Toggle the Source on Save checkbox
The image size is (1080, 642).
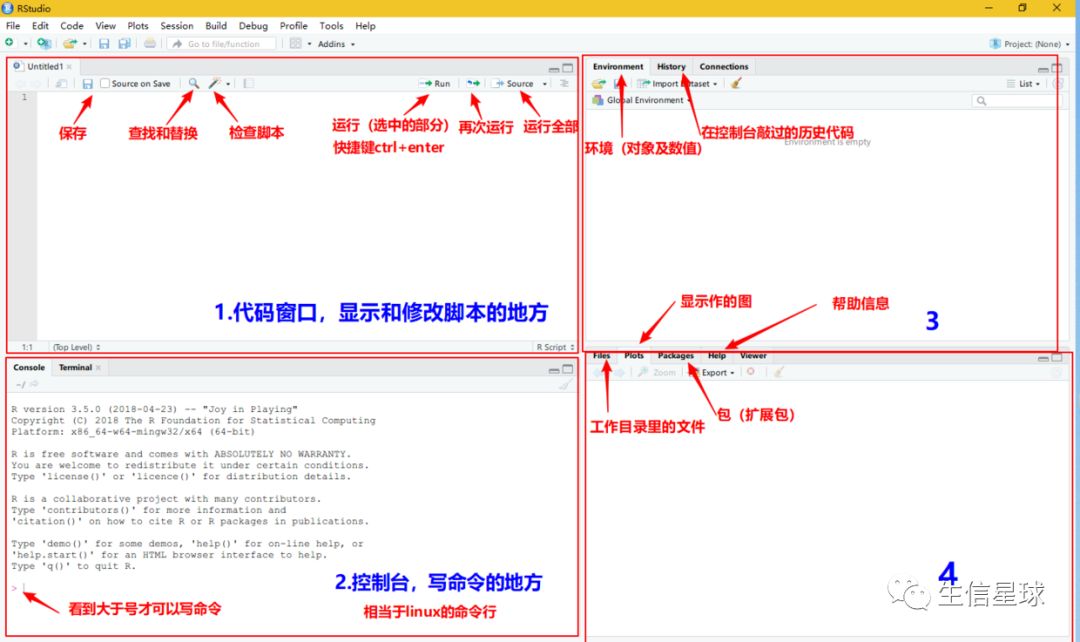tap(105, 83)
